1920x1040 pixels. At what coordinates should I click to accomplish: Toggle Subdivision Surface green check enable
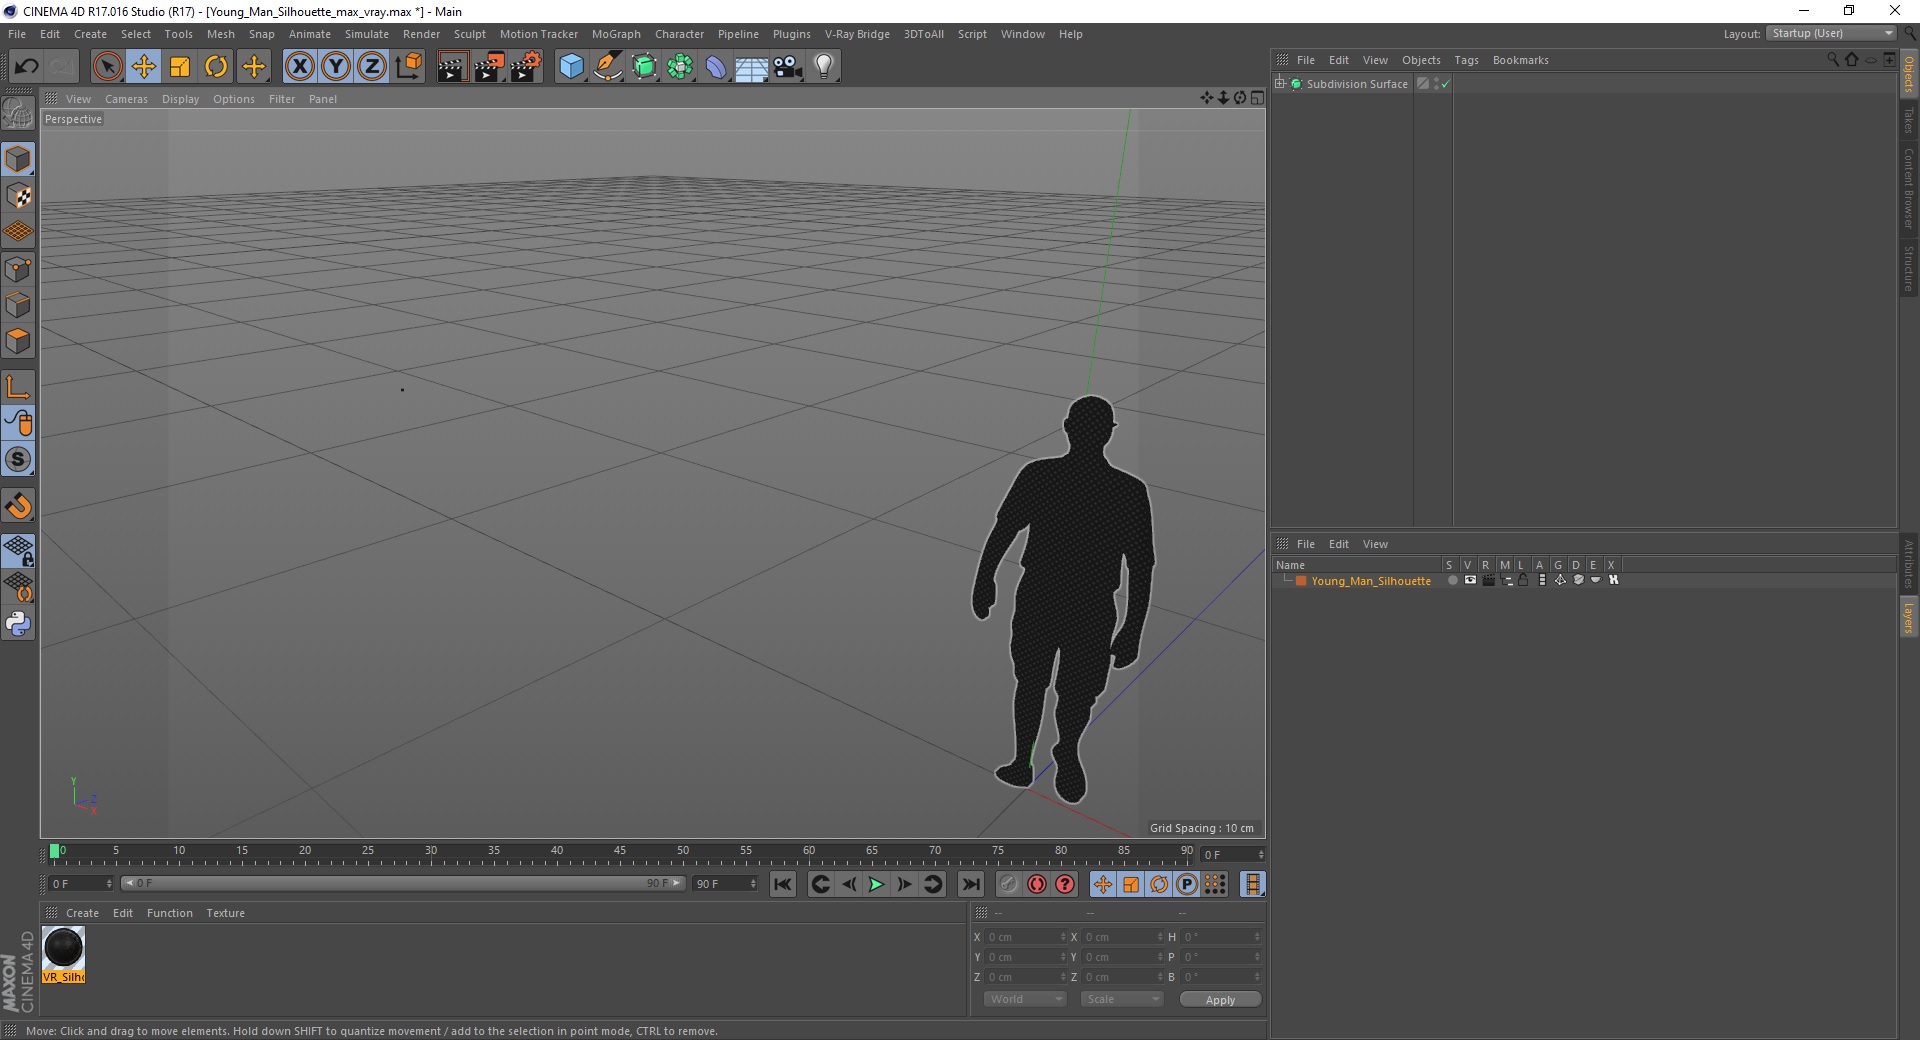coord(1445,85)
